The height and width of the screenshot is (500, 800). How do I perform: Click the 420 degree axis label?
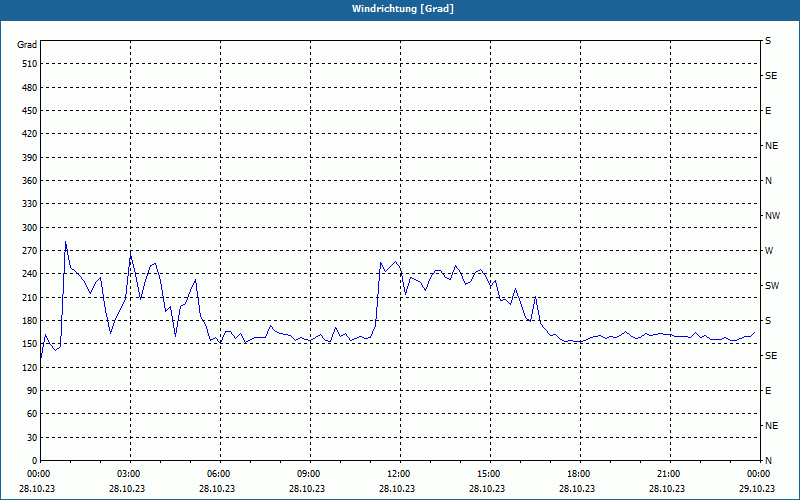point(30,134)
